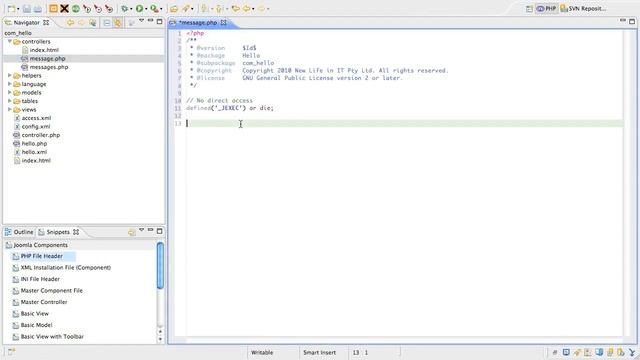Screen dimensions: 640x360
Task: Select XML Installation File (Component) snippet
Action: 66,267
